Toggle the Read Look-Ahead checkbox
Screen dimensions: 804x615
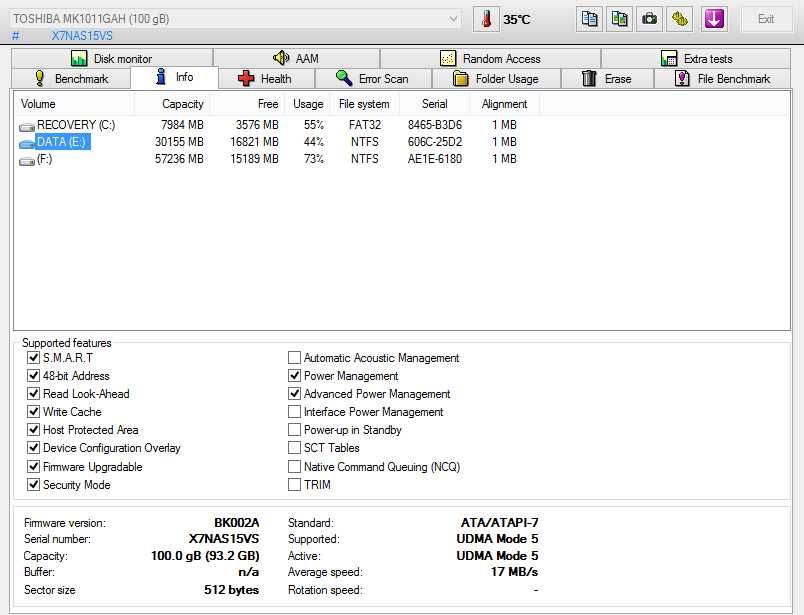[33, 393]
